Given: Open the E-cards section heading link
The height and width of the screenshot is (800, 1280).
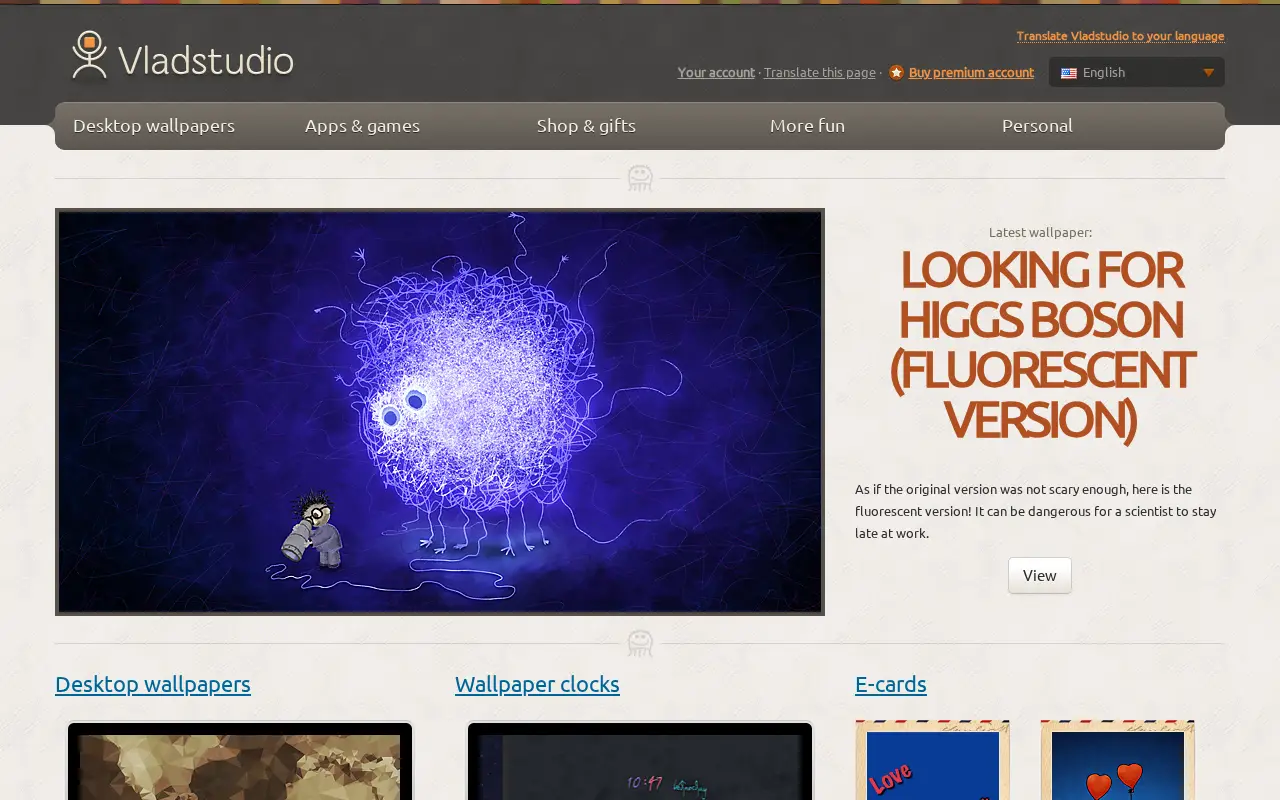Looking at the screenshot, I should (x=891, y=684).
